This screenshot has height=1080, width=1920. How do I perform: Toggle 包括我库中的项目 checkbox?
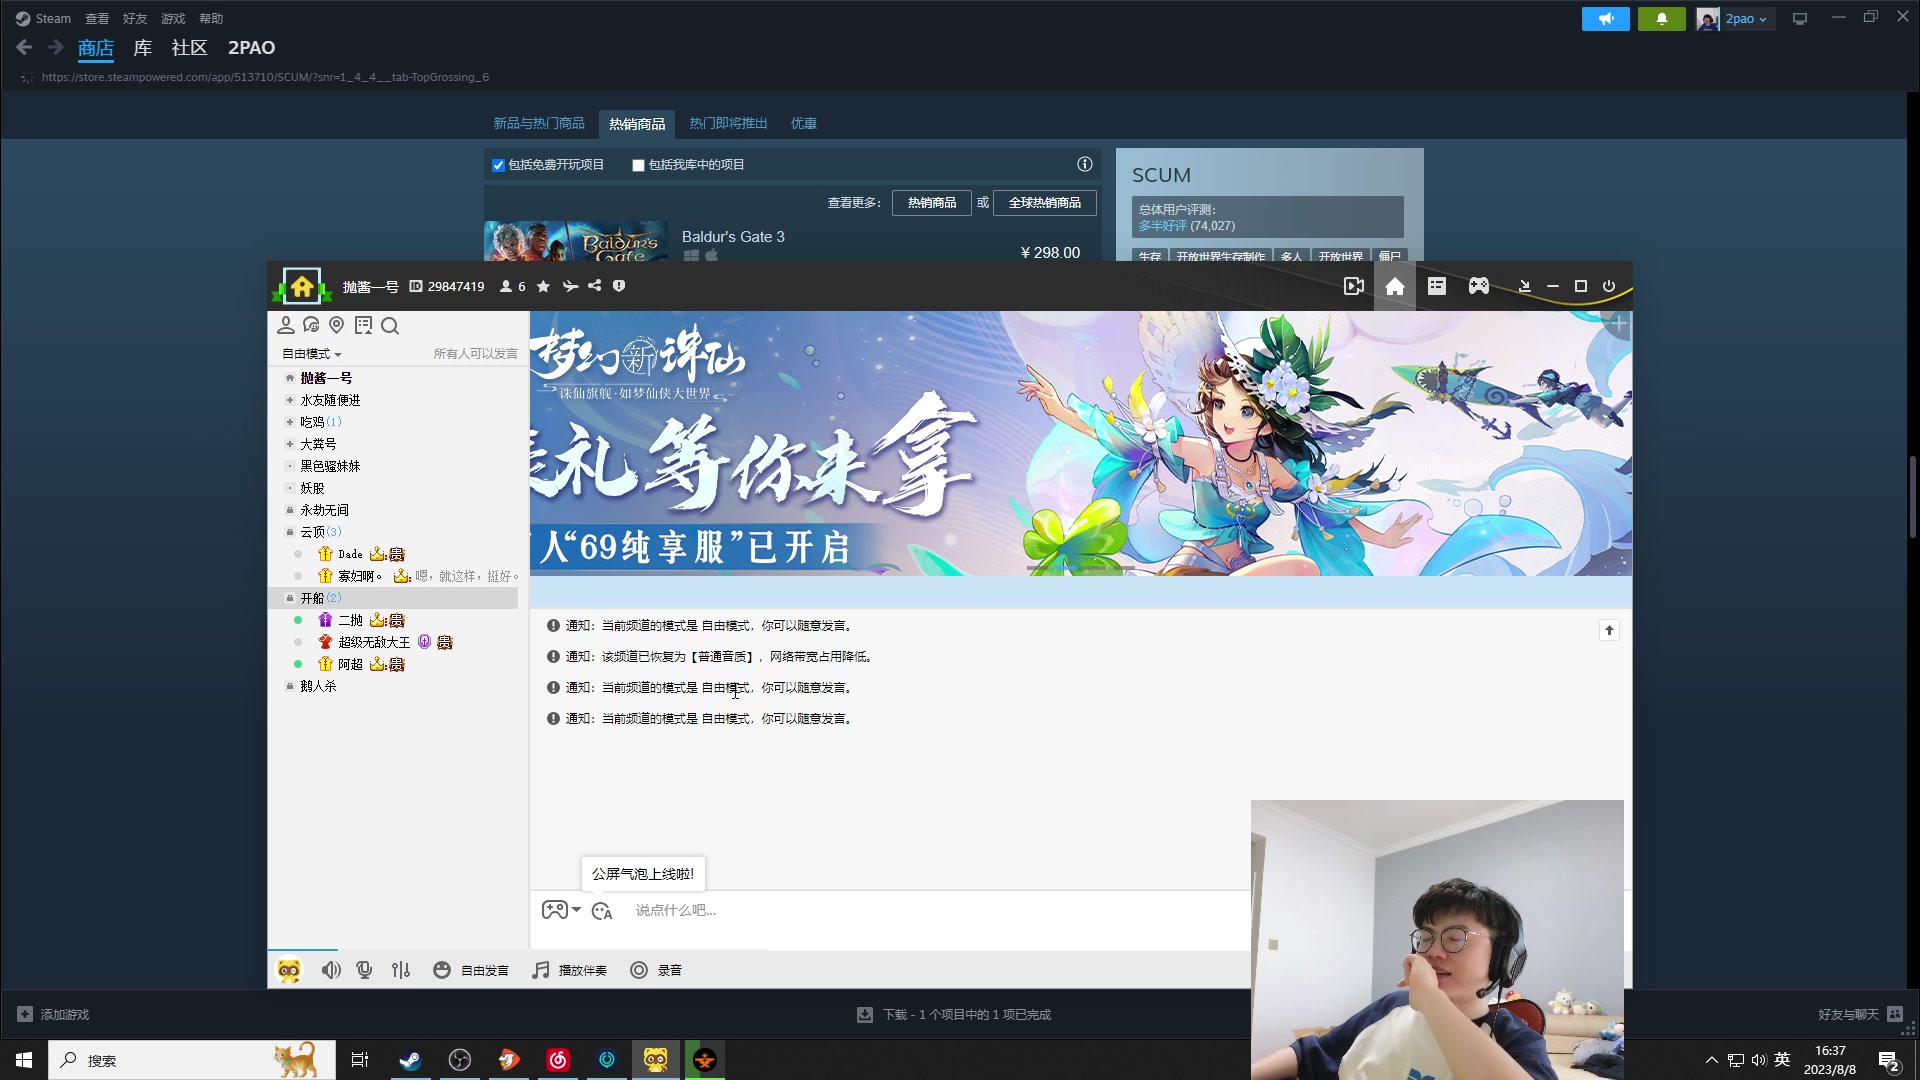638,165
